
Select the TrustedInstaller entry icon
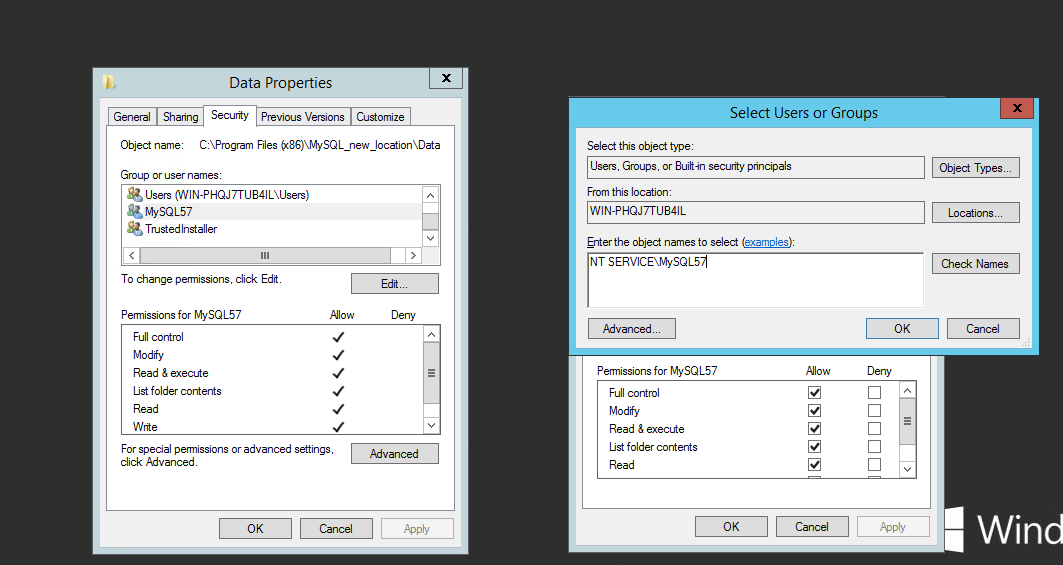click(x=134, y=229)
